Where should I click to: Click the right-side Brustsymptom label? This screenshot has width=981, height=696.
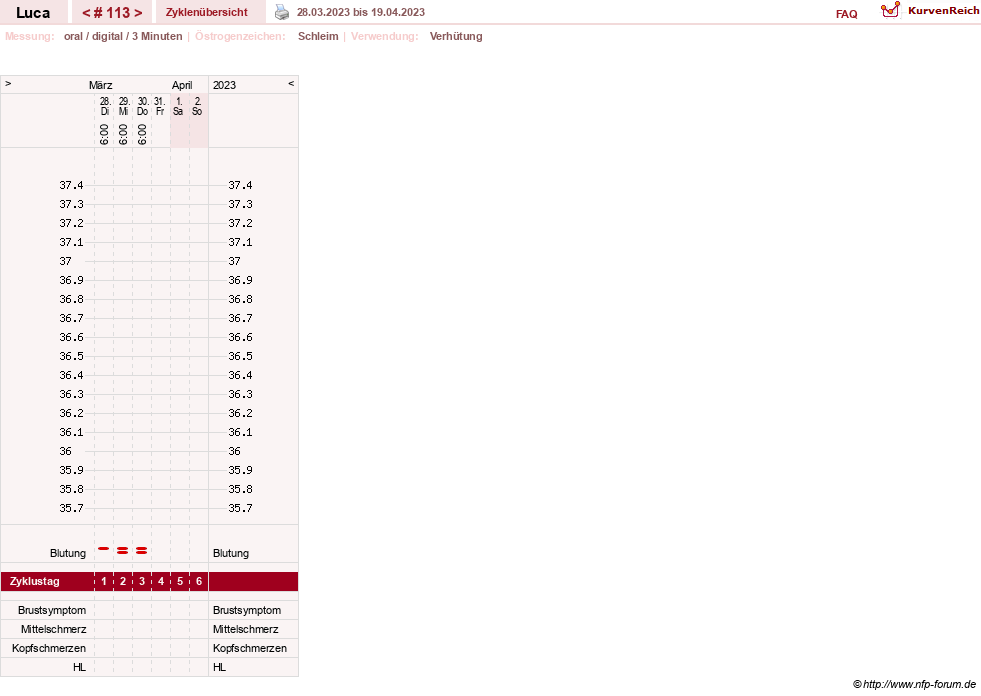tap(247, 610)
